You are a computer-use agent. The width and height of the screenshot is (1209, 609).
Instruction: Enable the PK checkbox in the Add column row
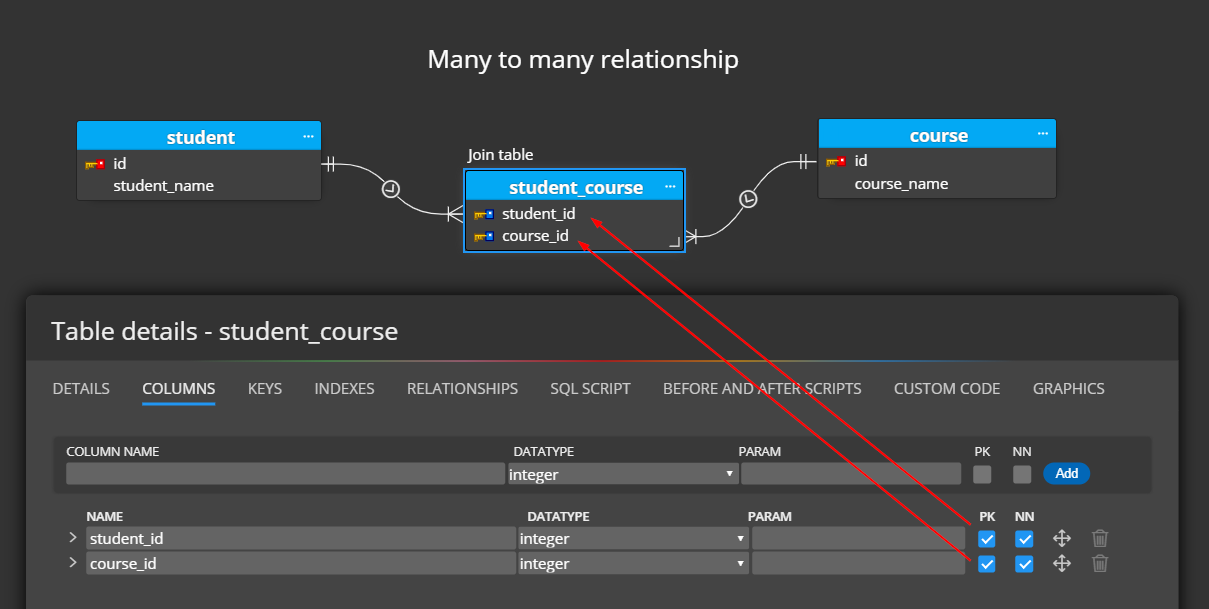click(x=982, y=473)
